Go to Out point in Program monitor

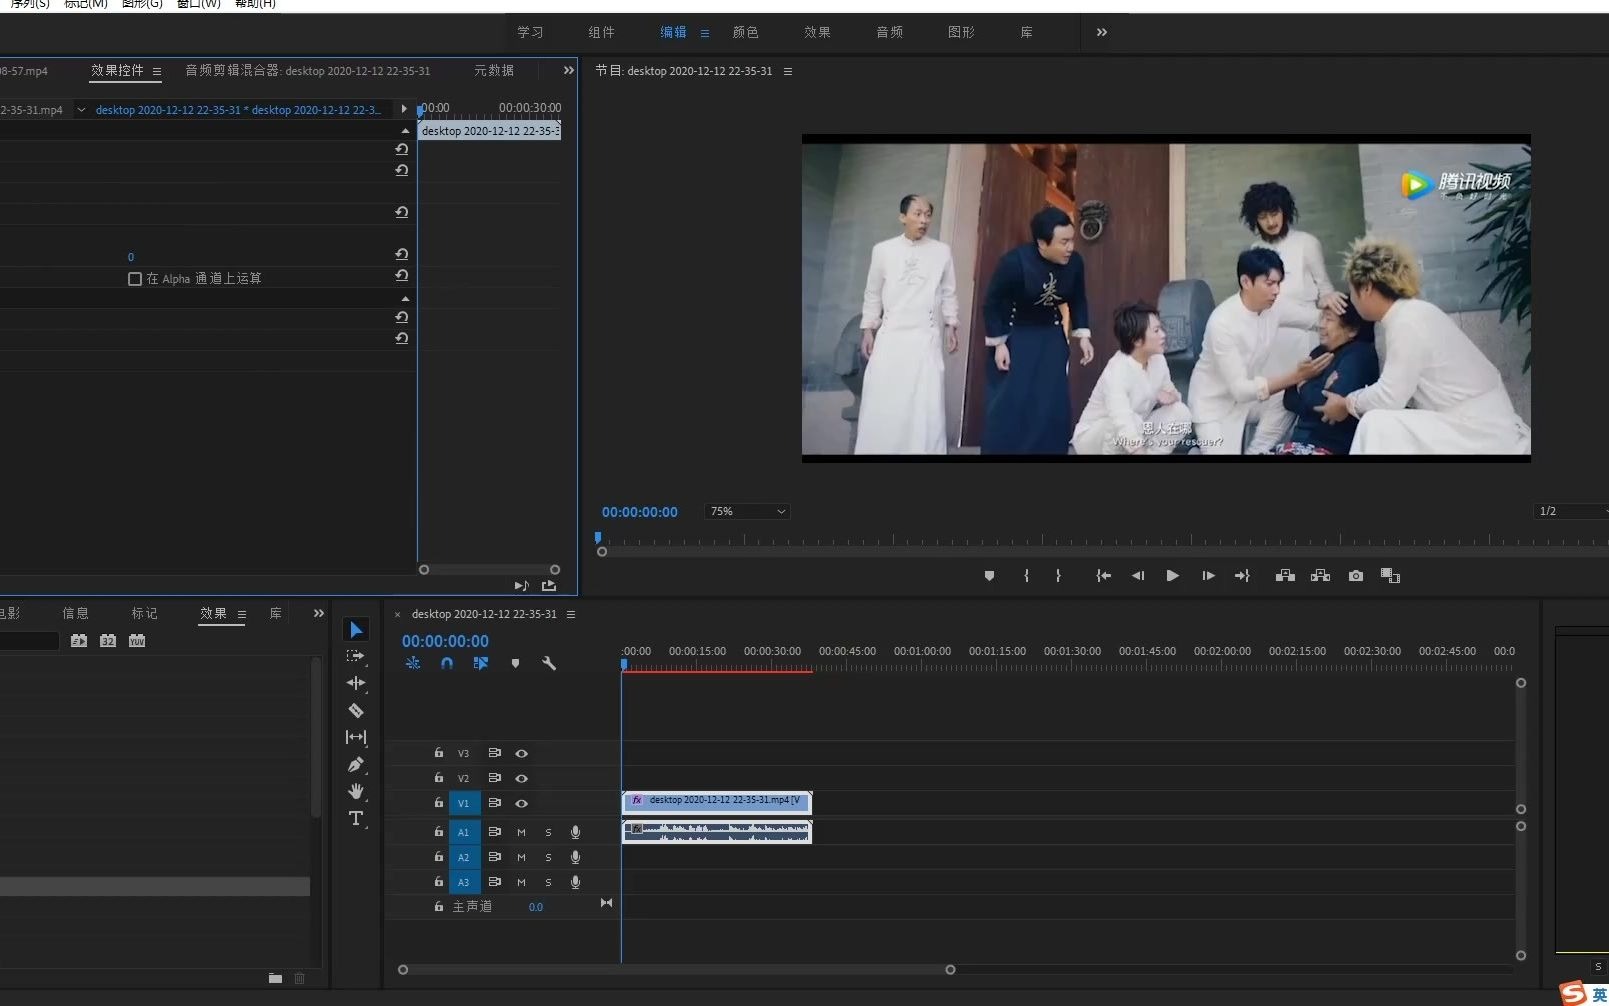point(1242,576)
